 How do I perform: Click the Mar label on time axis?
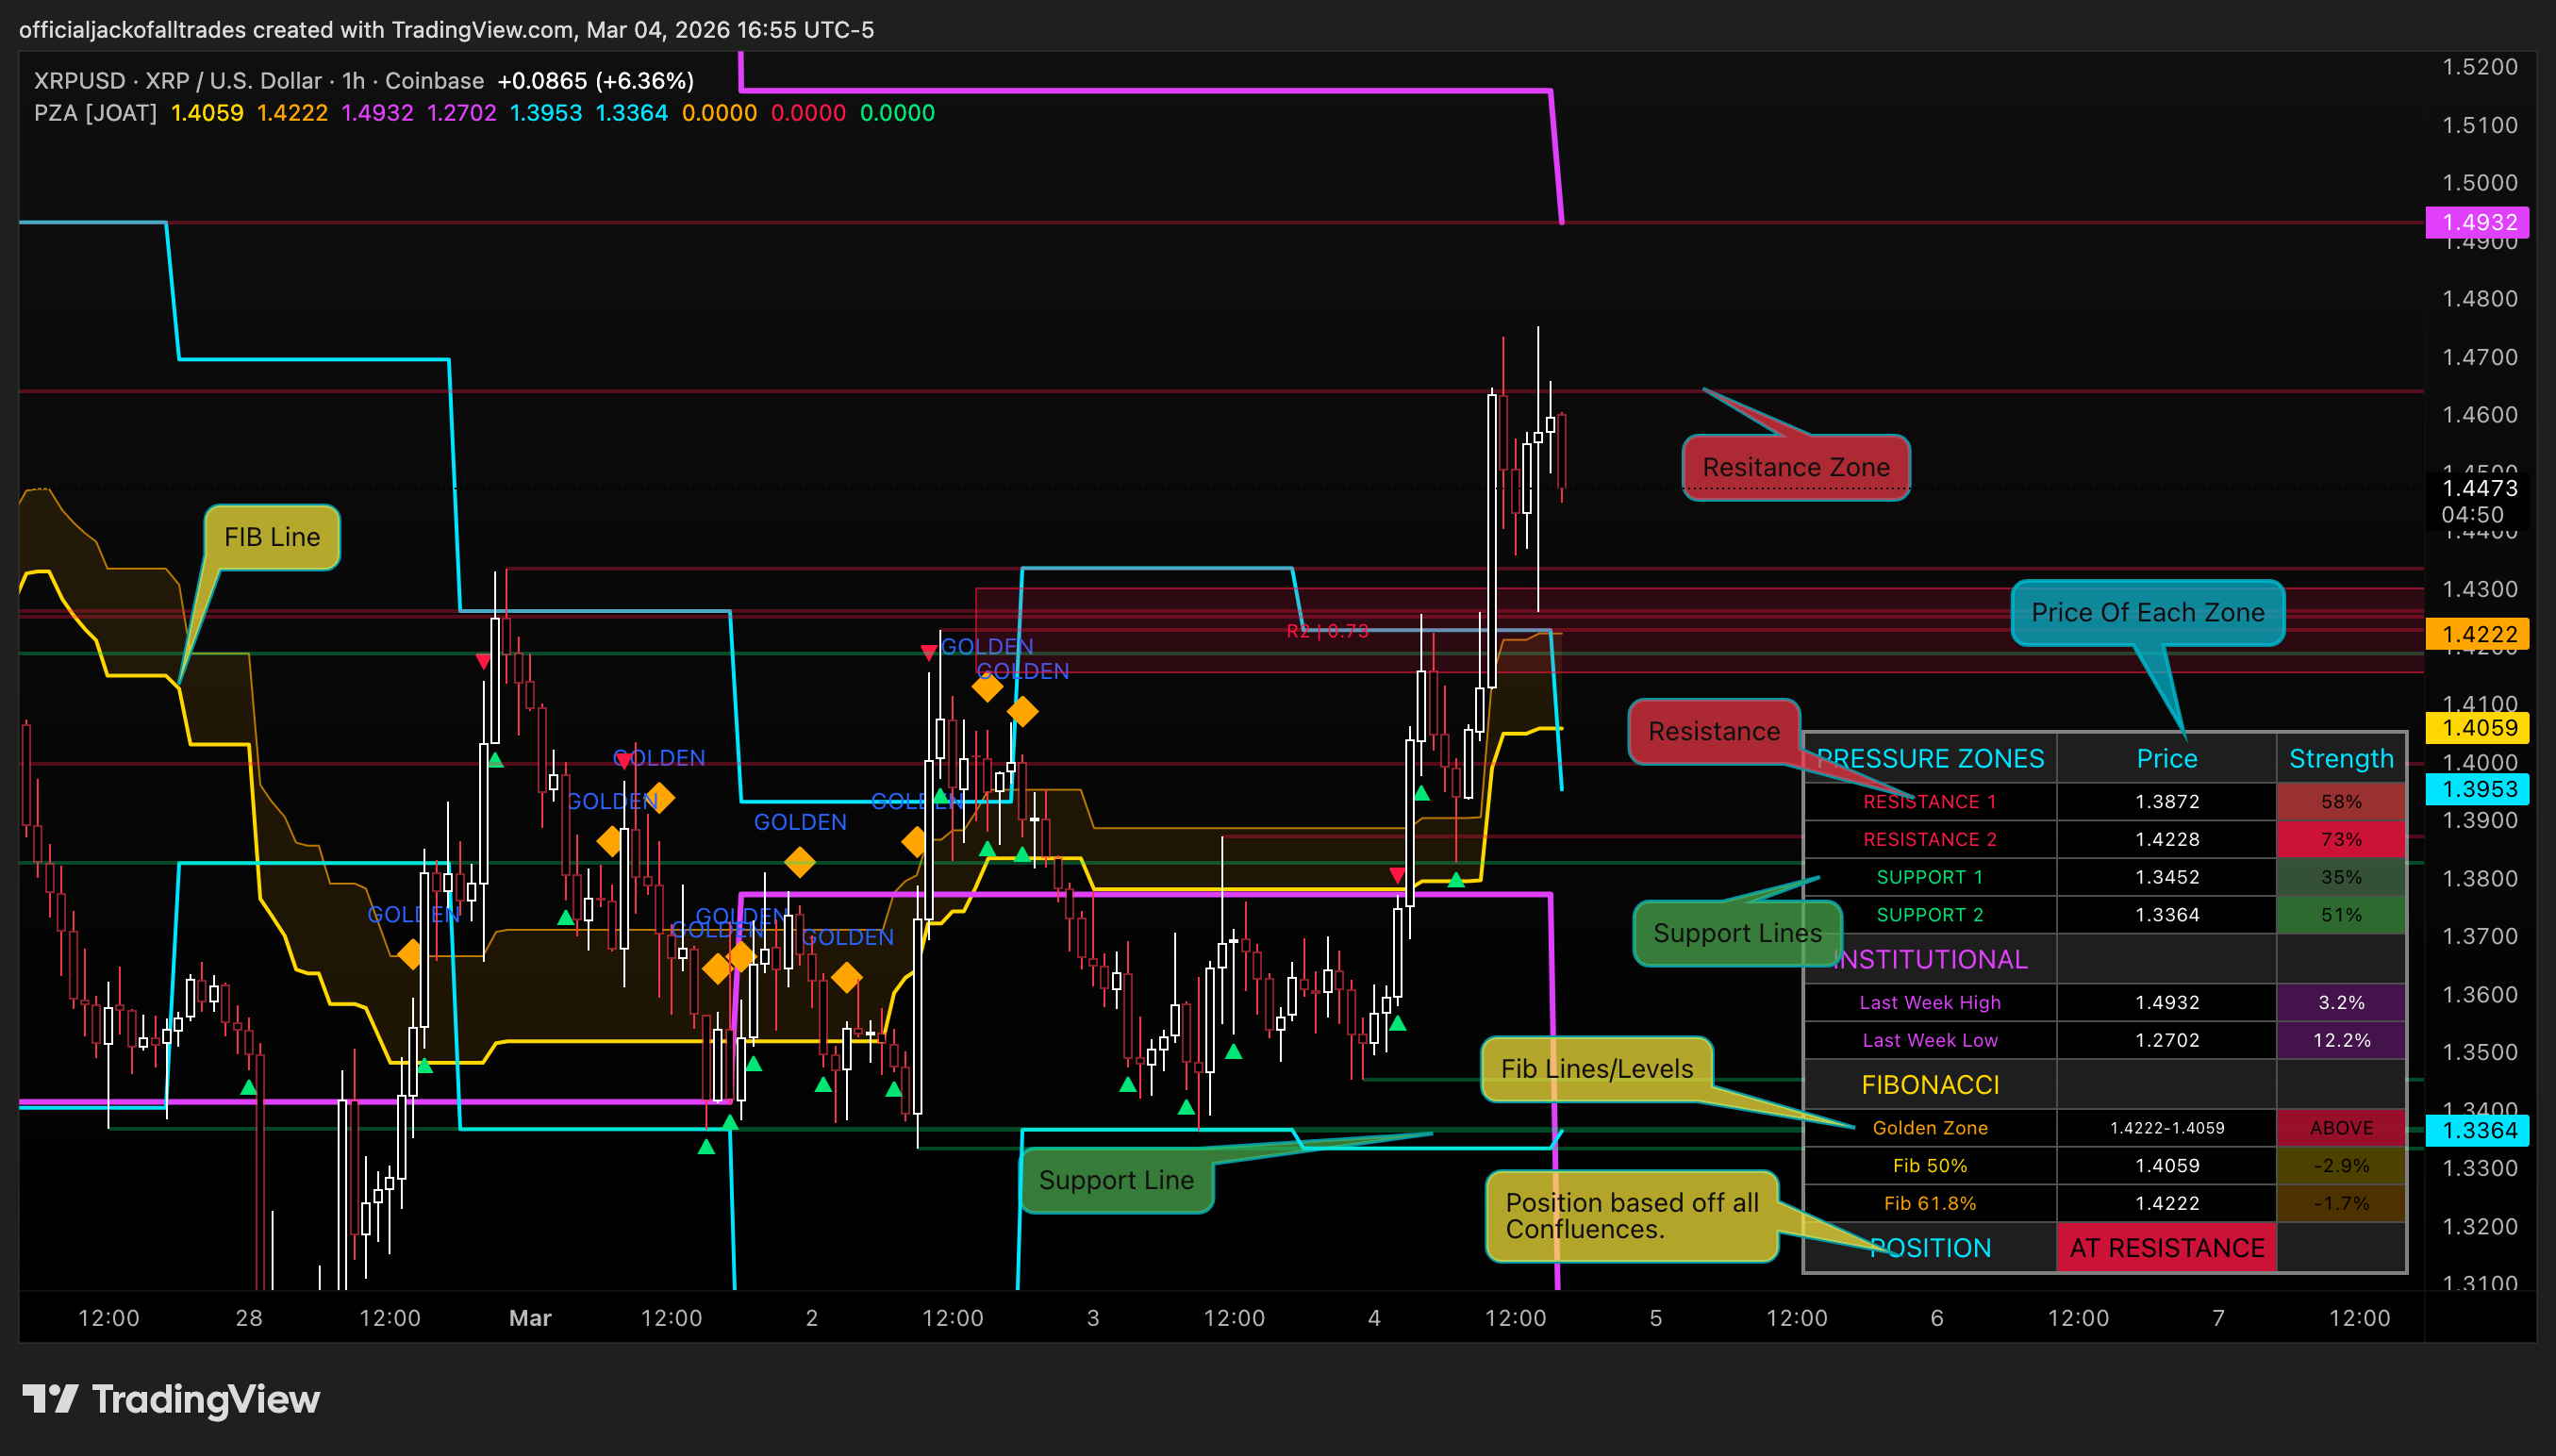coord(530,1318)
